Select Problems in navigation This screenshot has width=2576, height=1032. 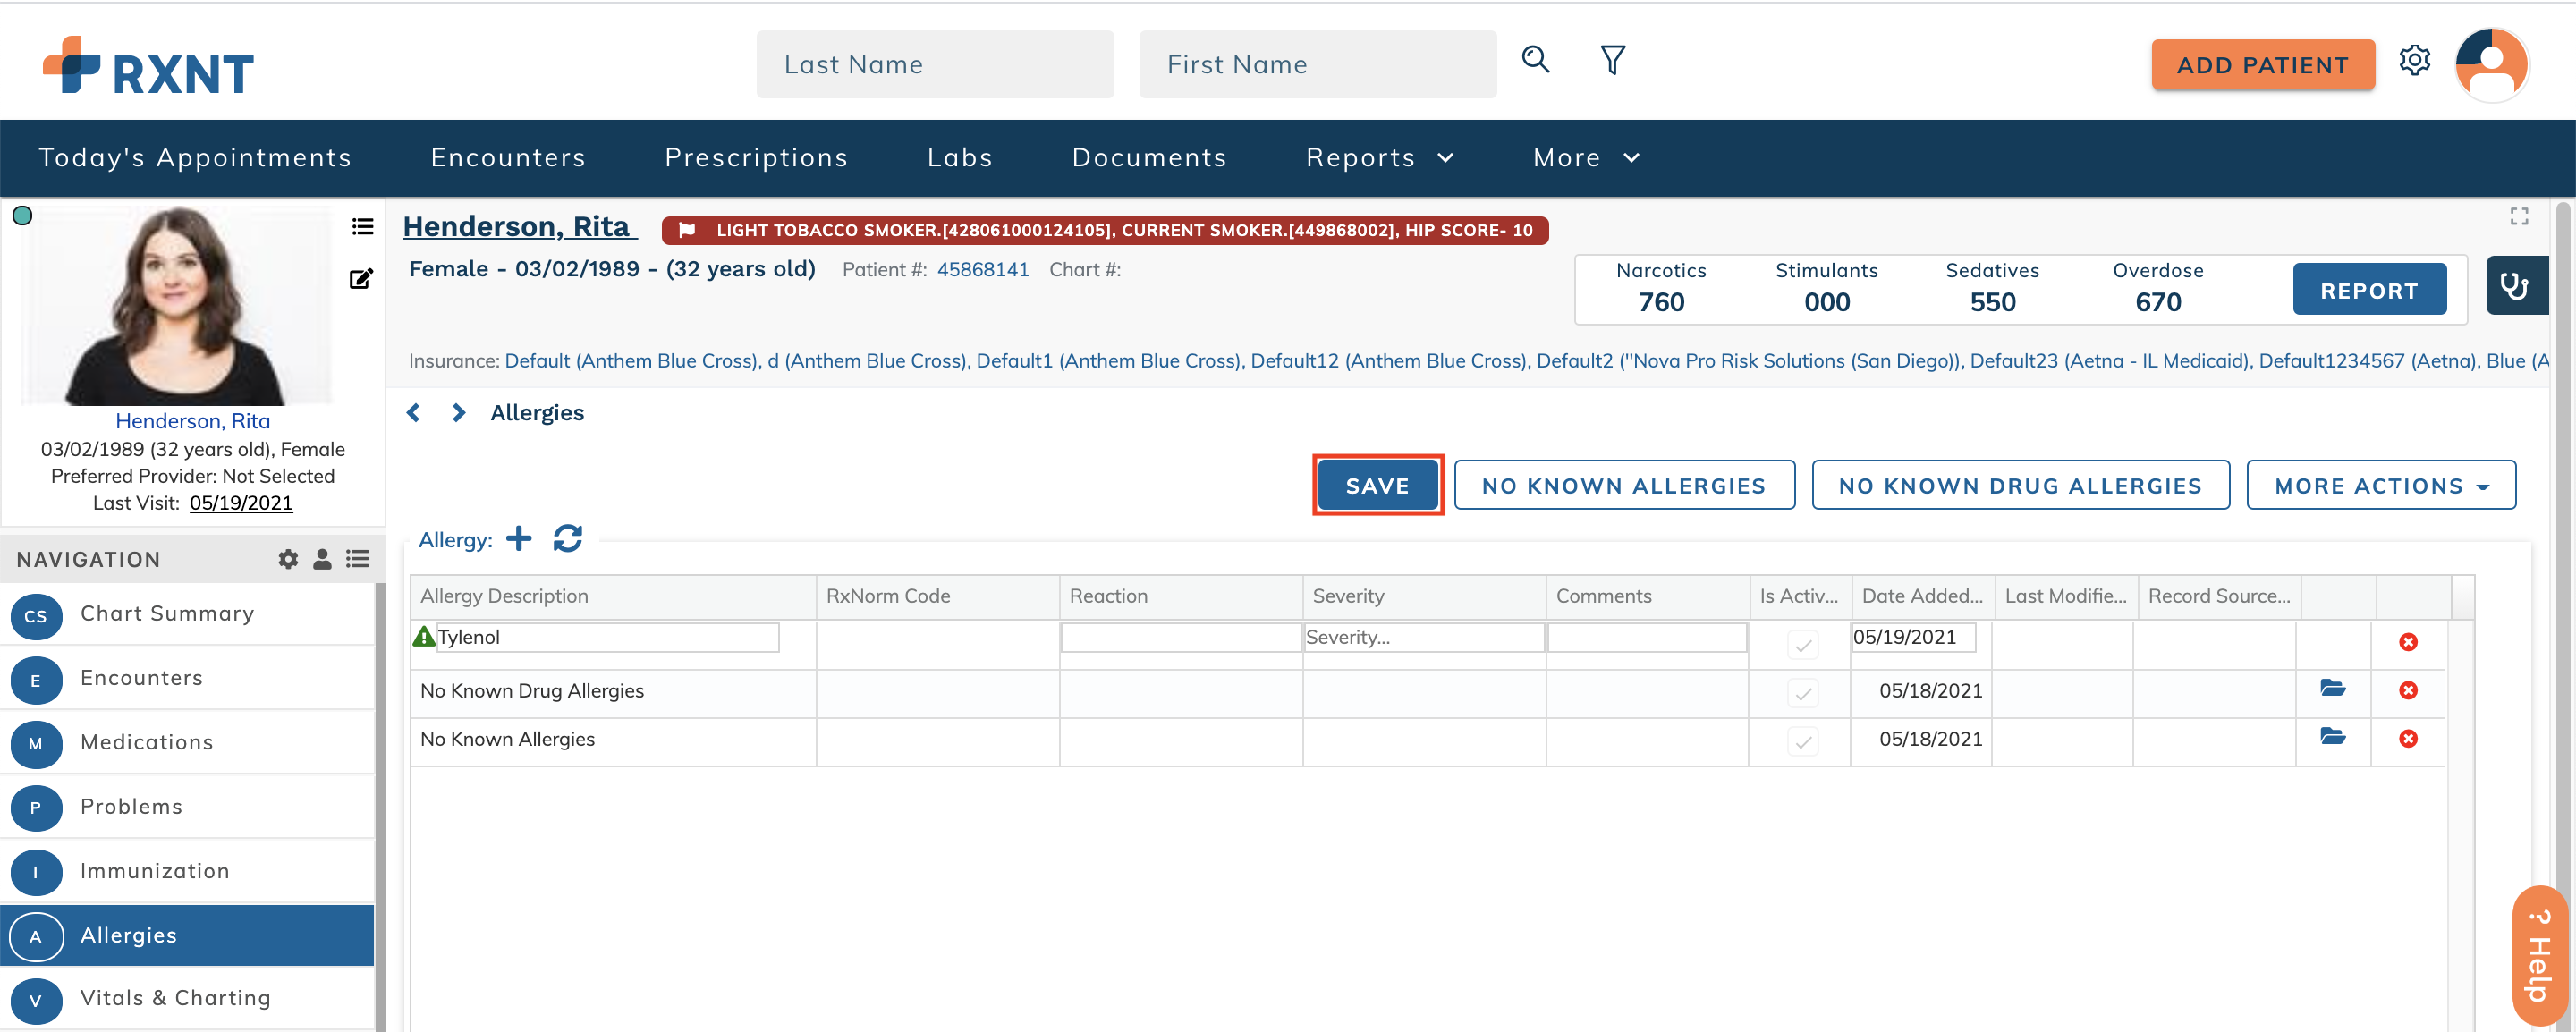point(187,807)
